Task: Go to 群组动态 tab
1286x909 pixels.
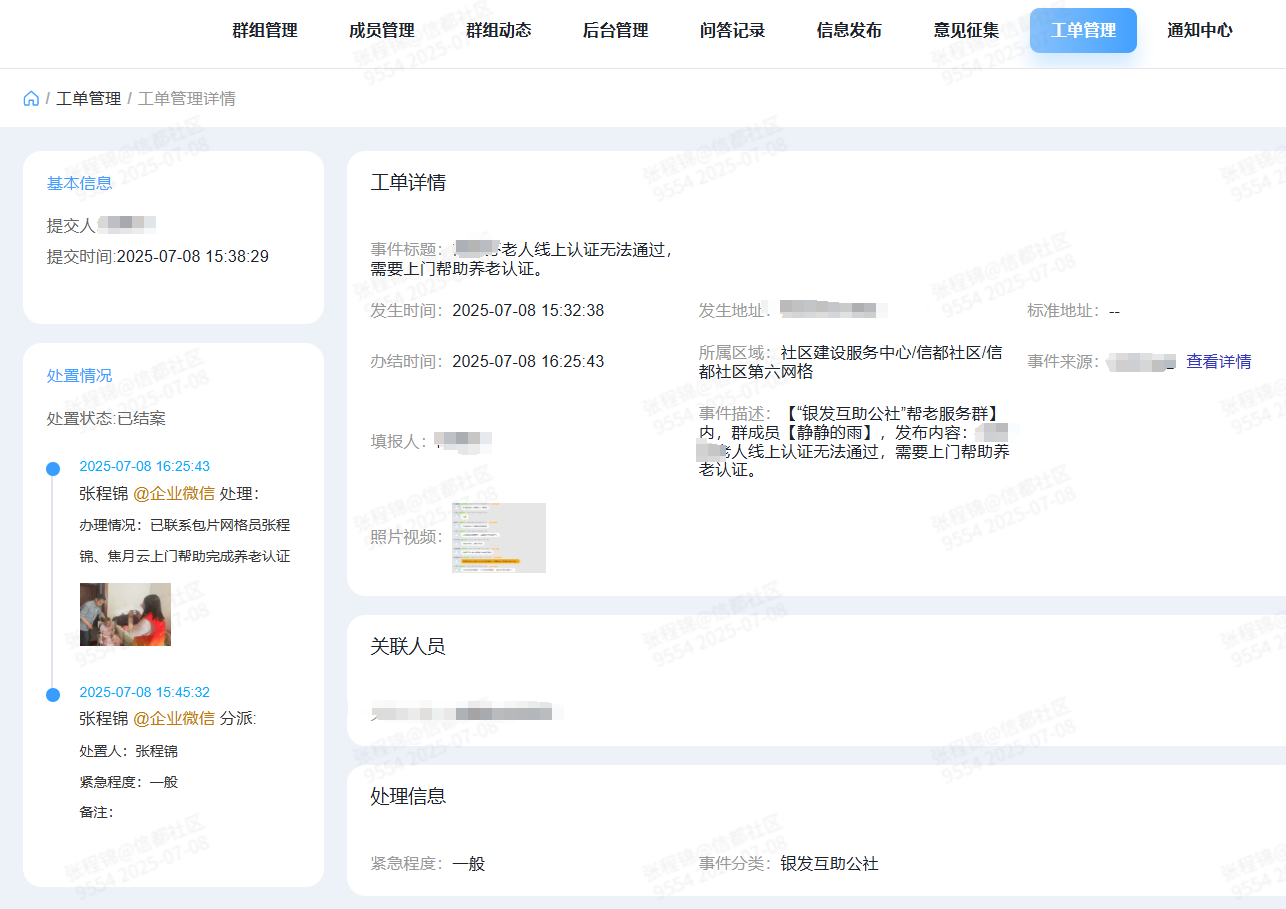Action: coord(499,30)
